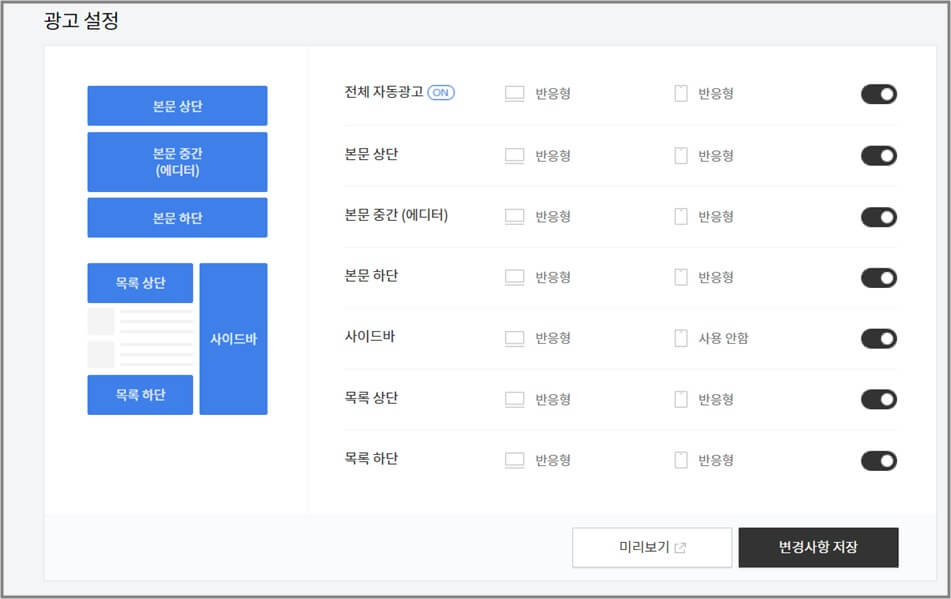Click the desktop 반응형 icon for 전체 자동광고
Viewport: 951px width, 599px height.
click(515, 93)
